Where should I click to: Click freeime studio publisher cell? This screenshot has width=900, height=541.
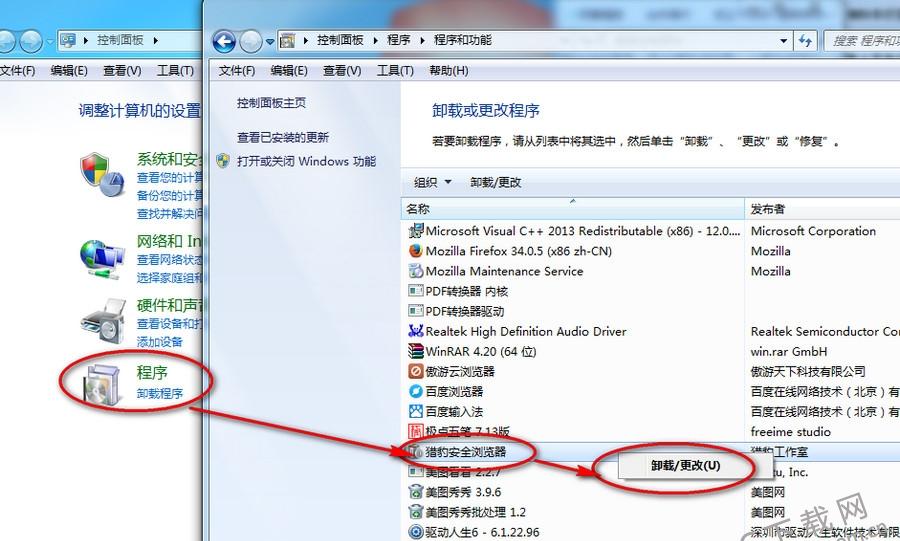pos(790,431)
